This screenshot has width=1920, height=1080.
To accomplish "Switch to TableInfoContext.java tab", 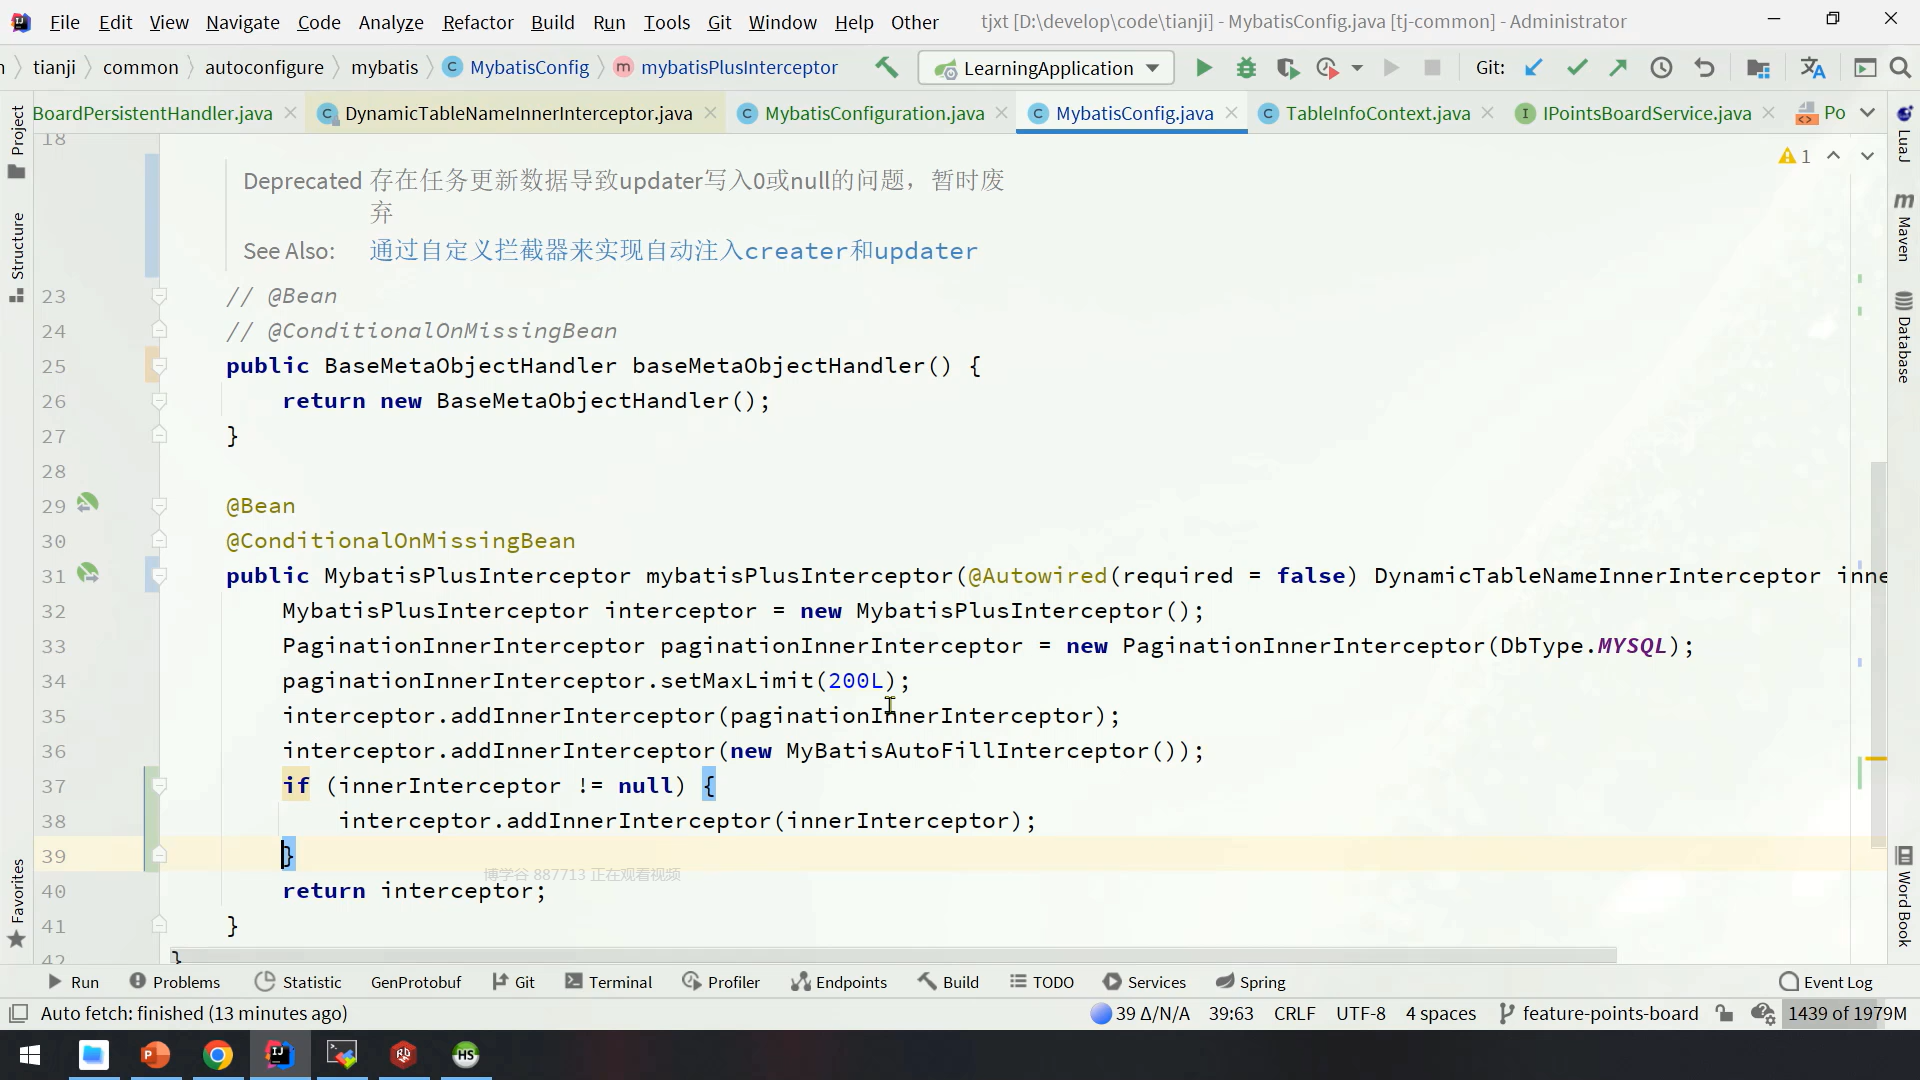I will coord(1377,113).
